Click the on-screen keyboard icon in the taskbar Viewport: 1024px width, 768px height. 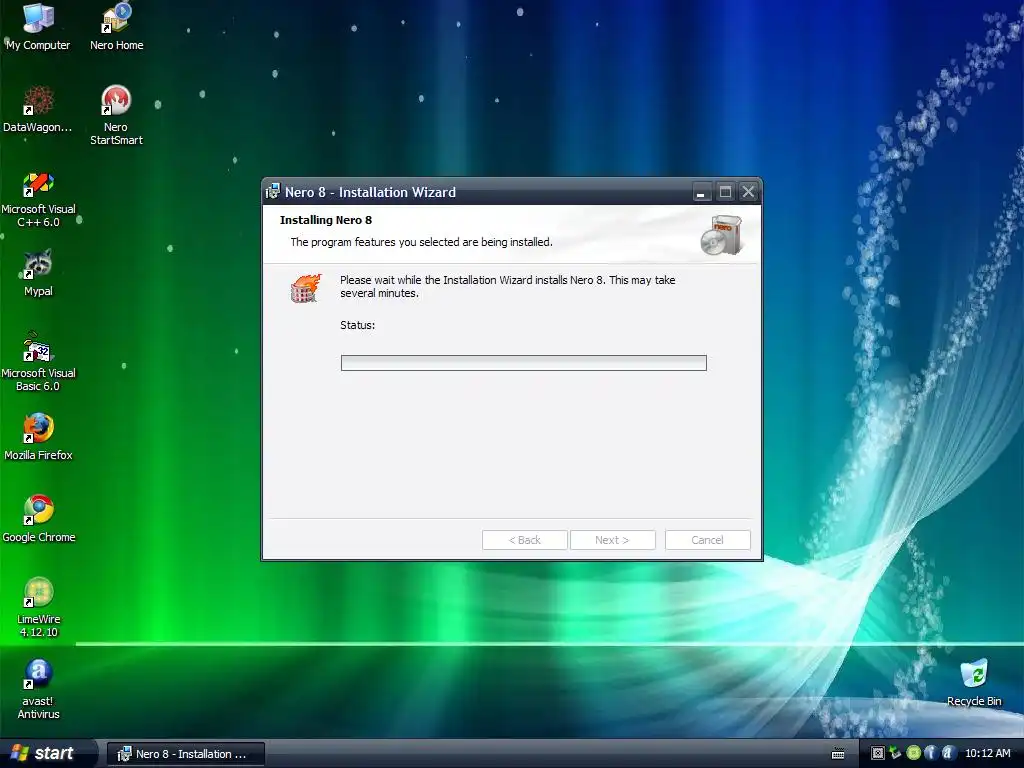coord(838,754)
